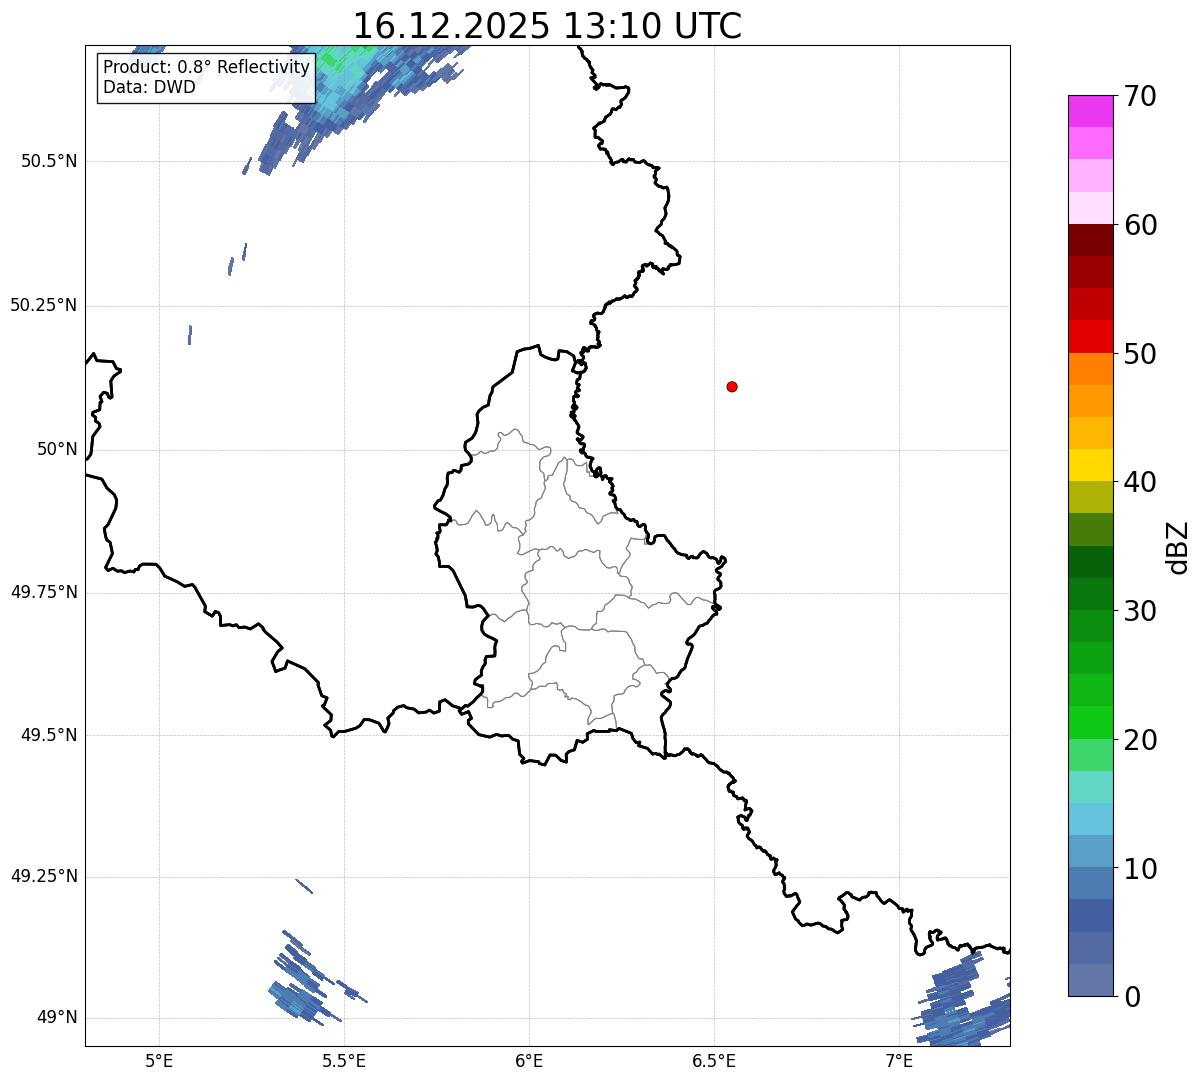Image resolution: width=1202 pixels, height=1081 pixels.
Task: Click the latitude label 50.25°N
Action: pos(43,306)
